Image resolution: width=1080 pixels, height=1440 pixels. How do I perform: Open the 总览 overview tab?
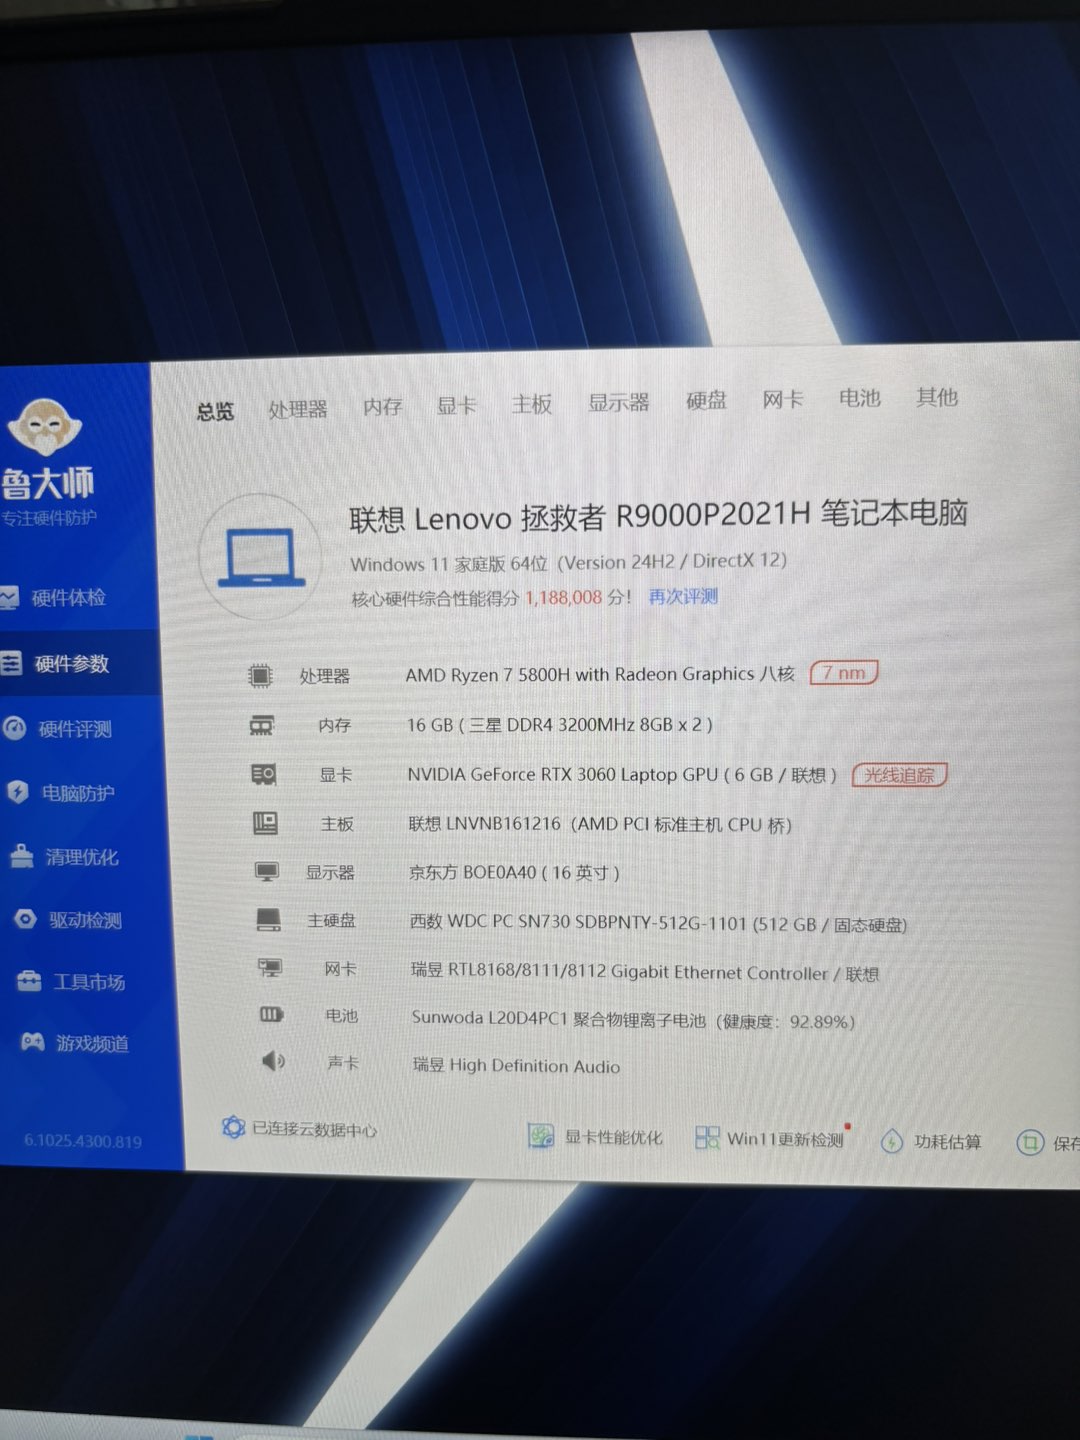(x=215, y=411)
